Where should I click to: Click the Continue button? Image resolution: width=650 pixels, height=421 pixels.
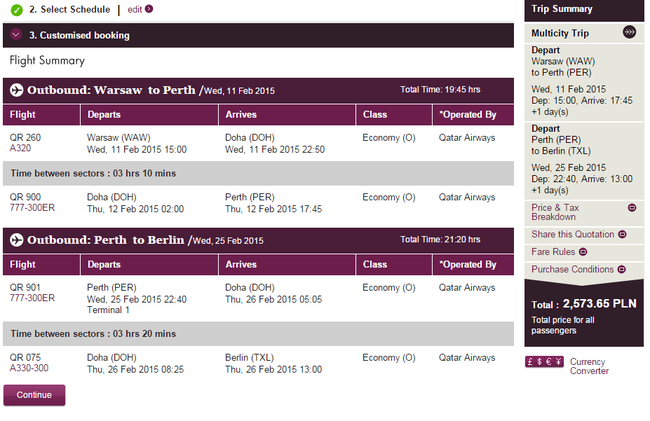34,395
